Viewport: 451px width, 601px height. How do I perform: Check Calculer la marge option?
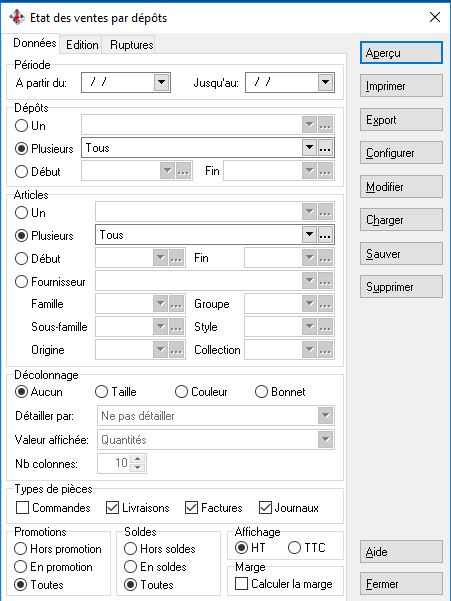click(x=241, y=584)
